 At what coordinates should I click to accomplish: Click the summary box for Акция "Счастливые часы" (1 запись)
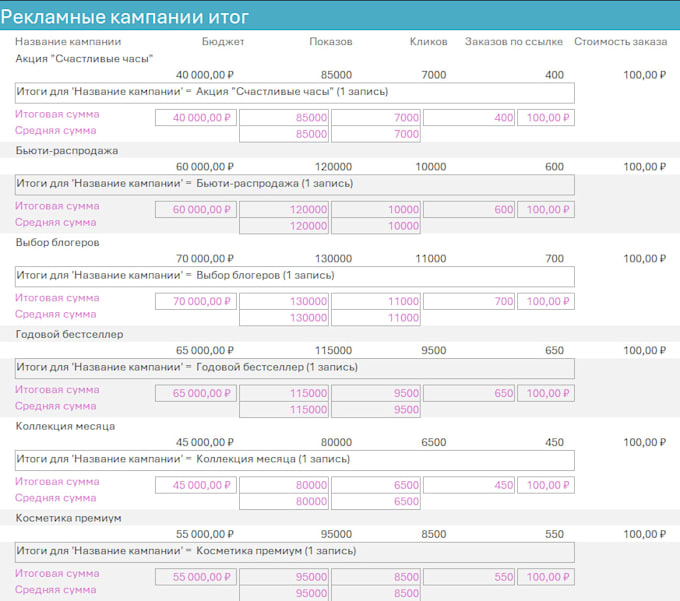[x=294, y=93]
